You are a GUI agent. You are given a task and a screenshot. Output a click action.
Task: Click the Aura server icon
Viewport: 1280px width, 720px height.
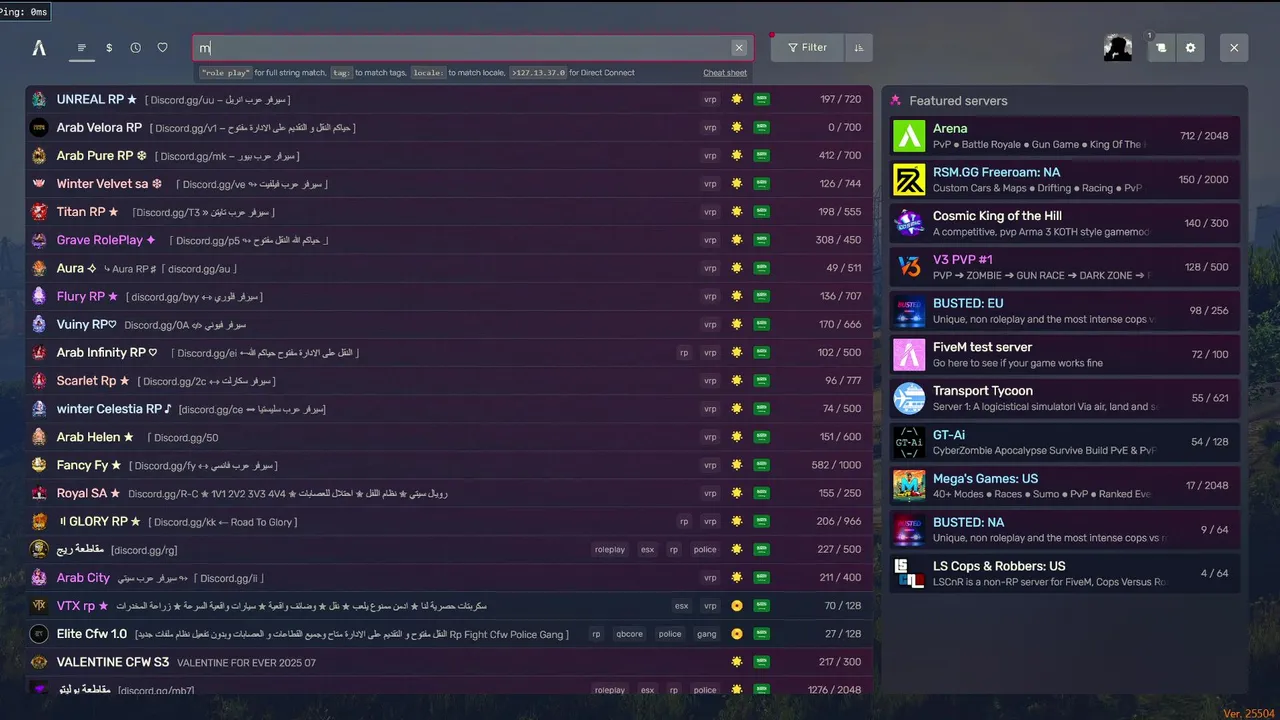pyautogui.click(x=39, y=268)
